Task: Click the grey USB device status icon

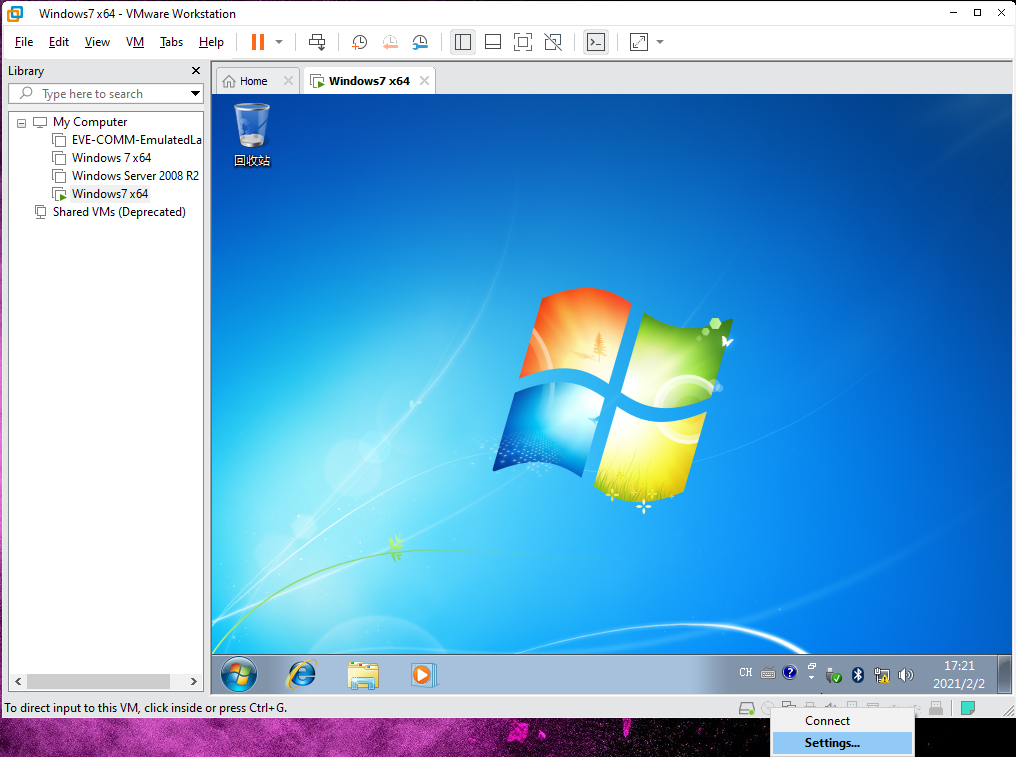Action: click(x=936, y=708)
